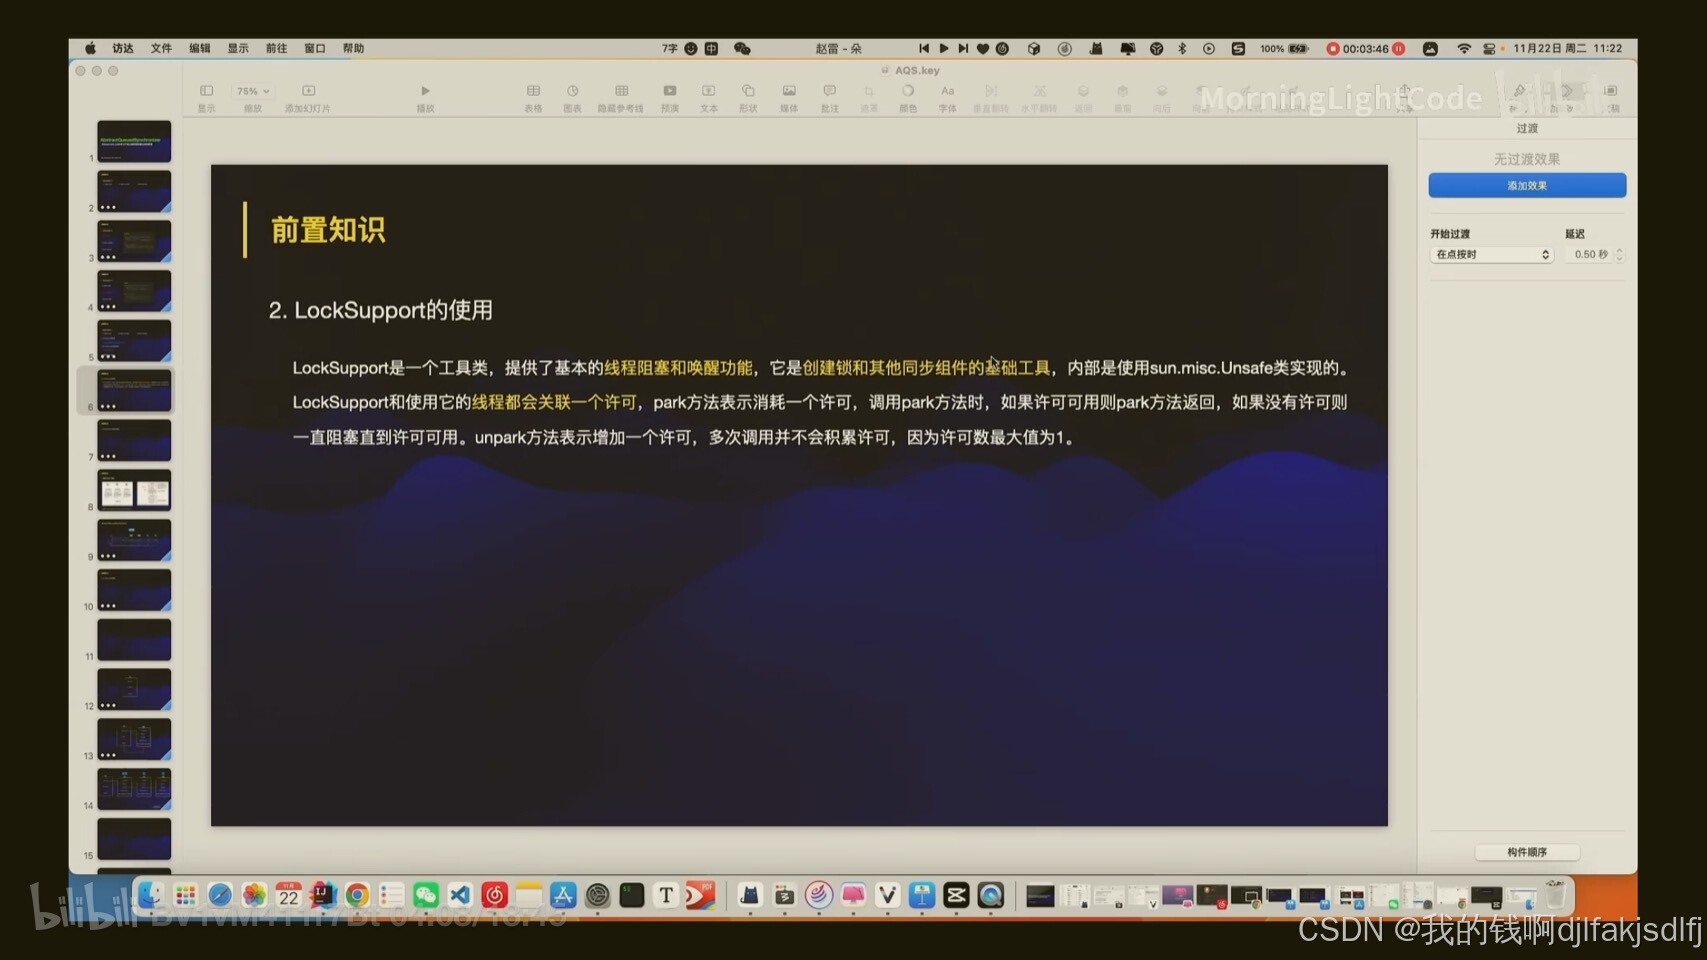Click the 添加效果 button

1527,185
